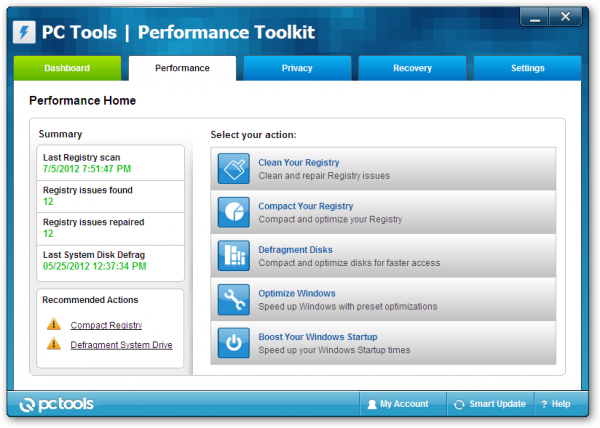Follow the Defragment System Drive link
This screenshot has width=600, height=428.
tap(121, 345)
